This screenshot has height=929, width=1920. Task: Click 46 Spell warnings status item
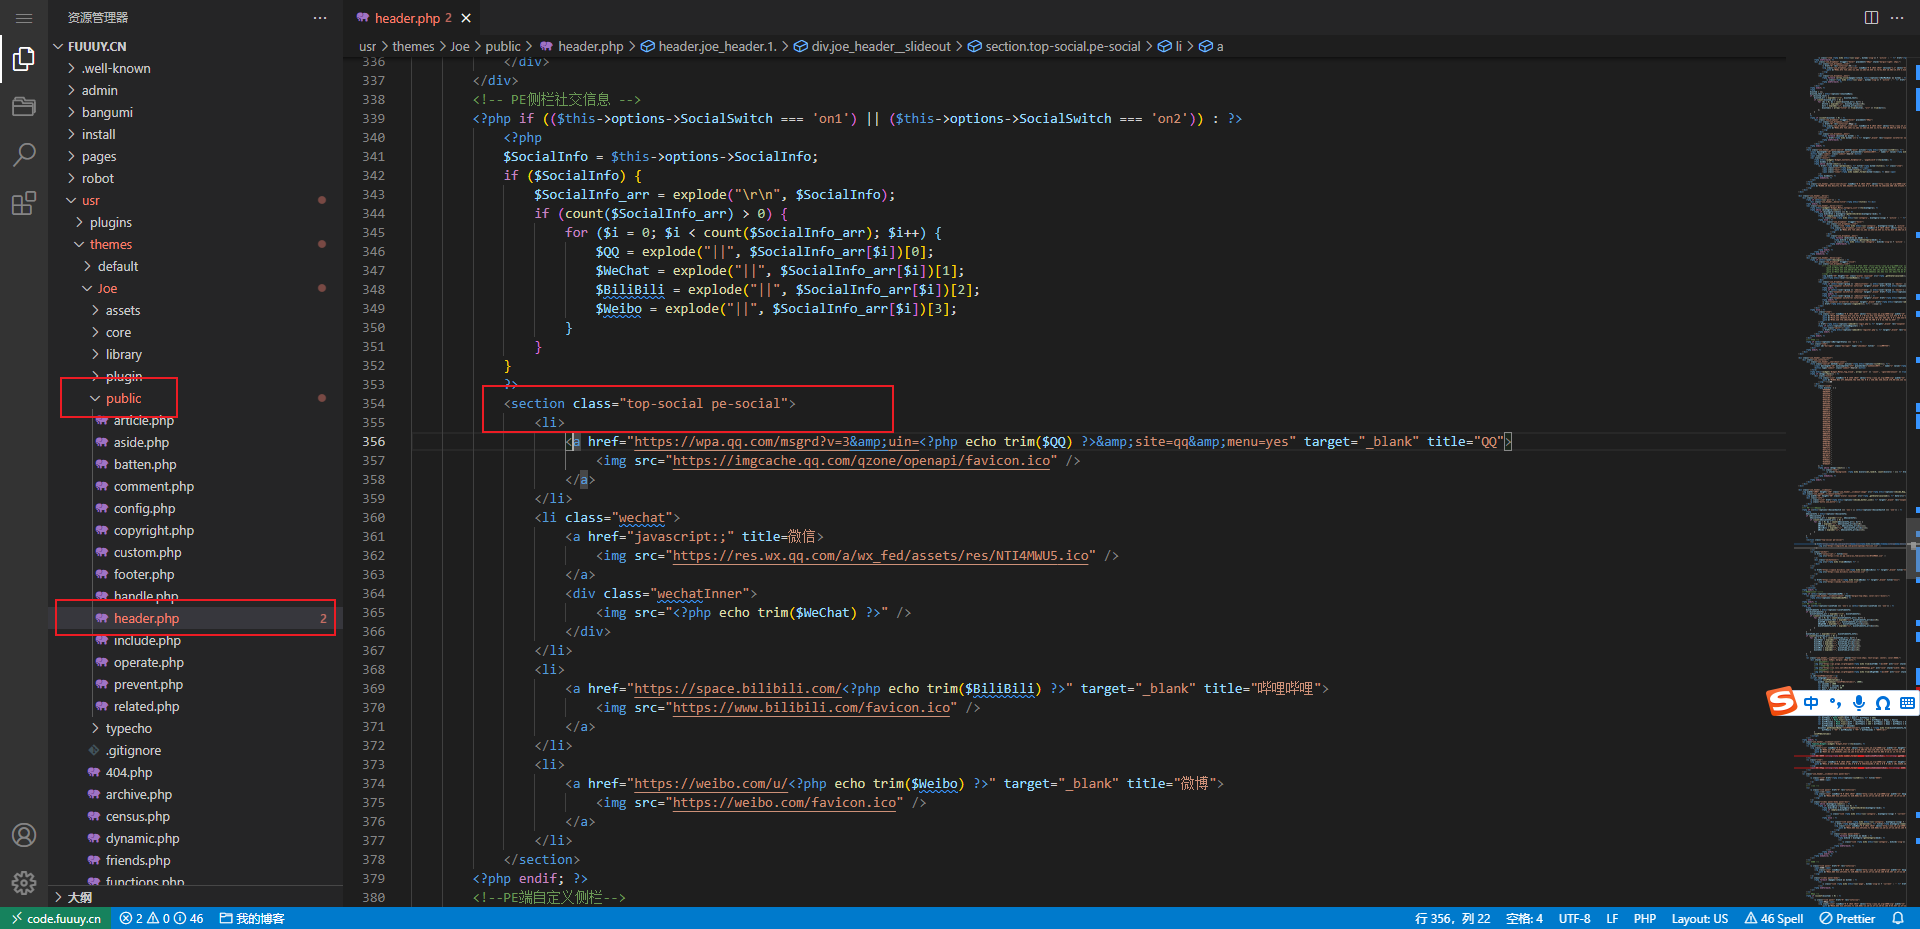(1774, 918)
